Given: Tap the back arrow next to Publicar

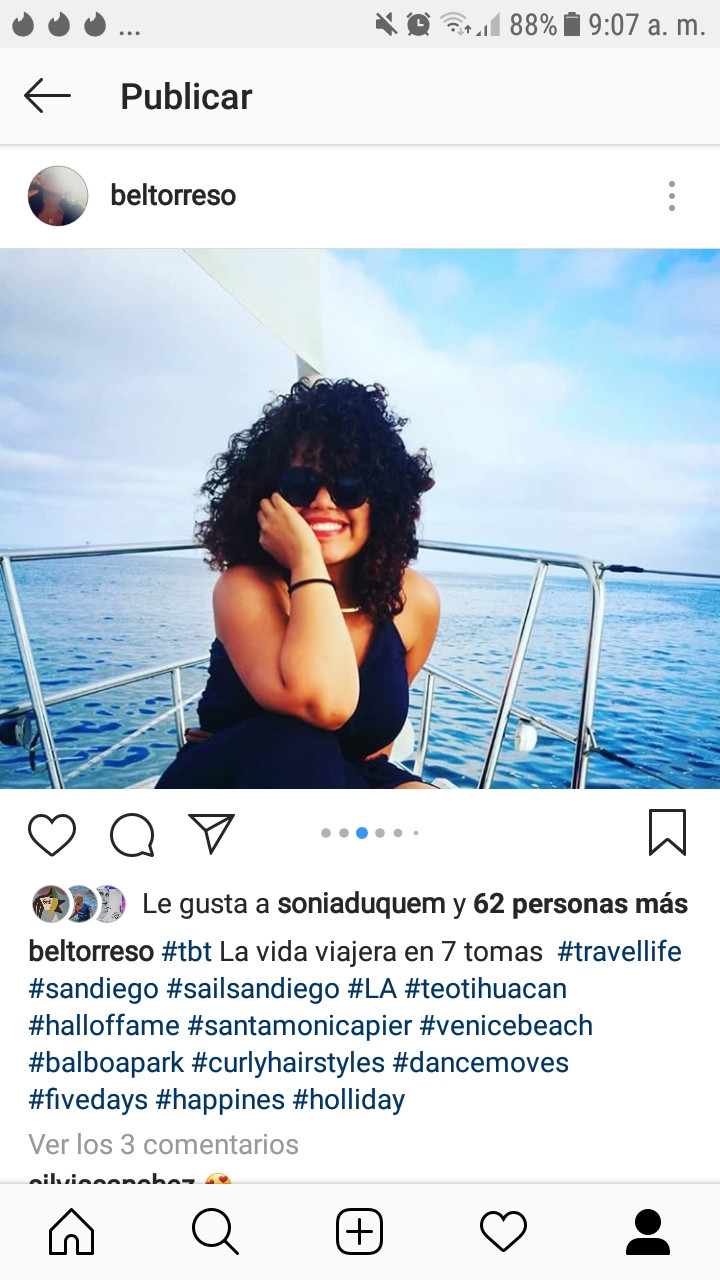Looking at the screenshot, I should [x=47, y=96].
